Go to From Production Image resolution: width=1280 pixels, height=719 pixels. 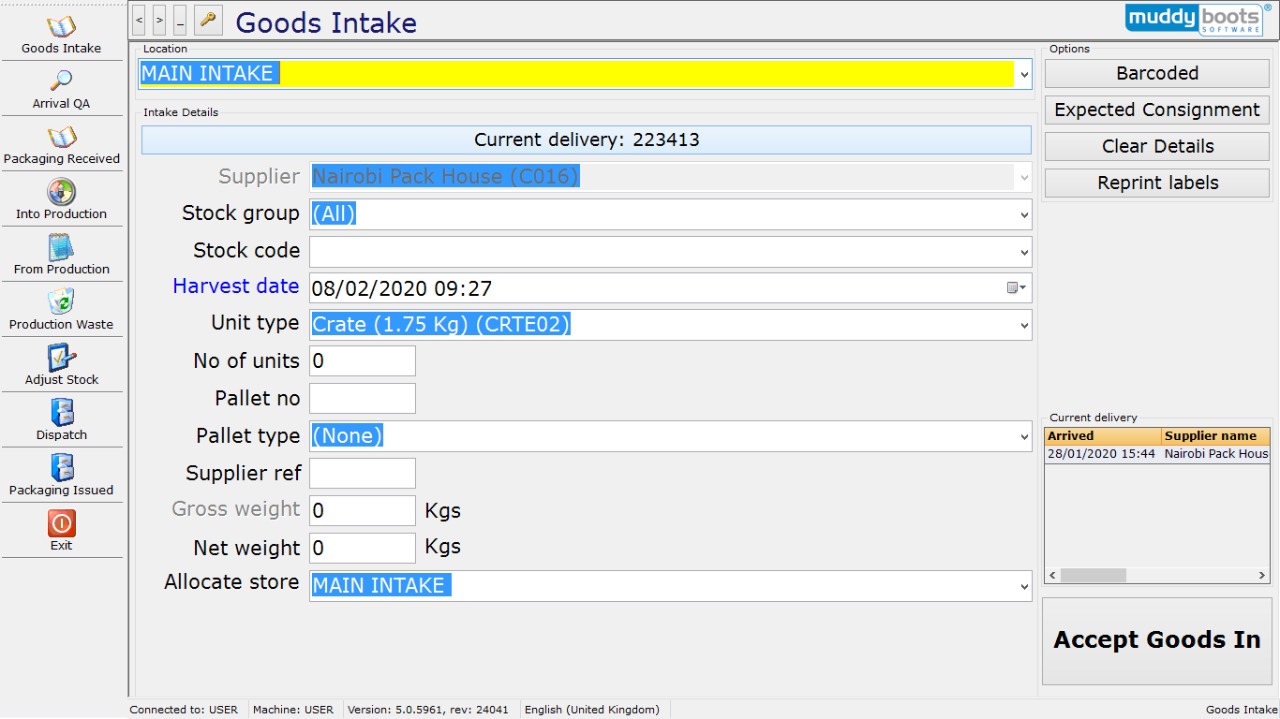pyautogui.click(x=61, y=254)
